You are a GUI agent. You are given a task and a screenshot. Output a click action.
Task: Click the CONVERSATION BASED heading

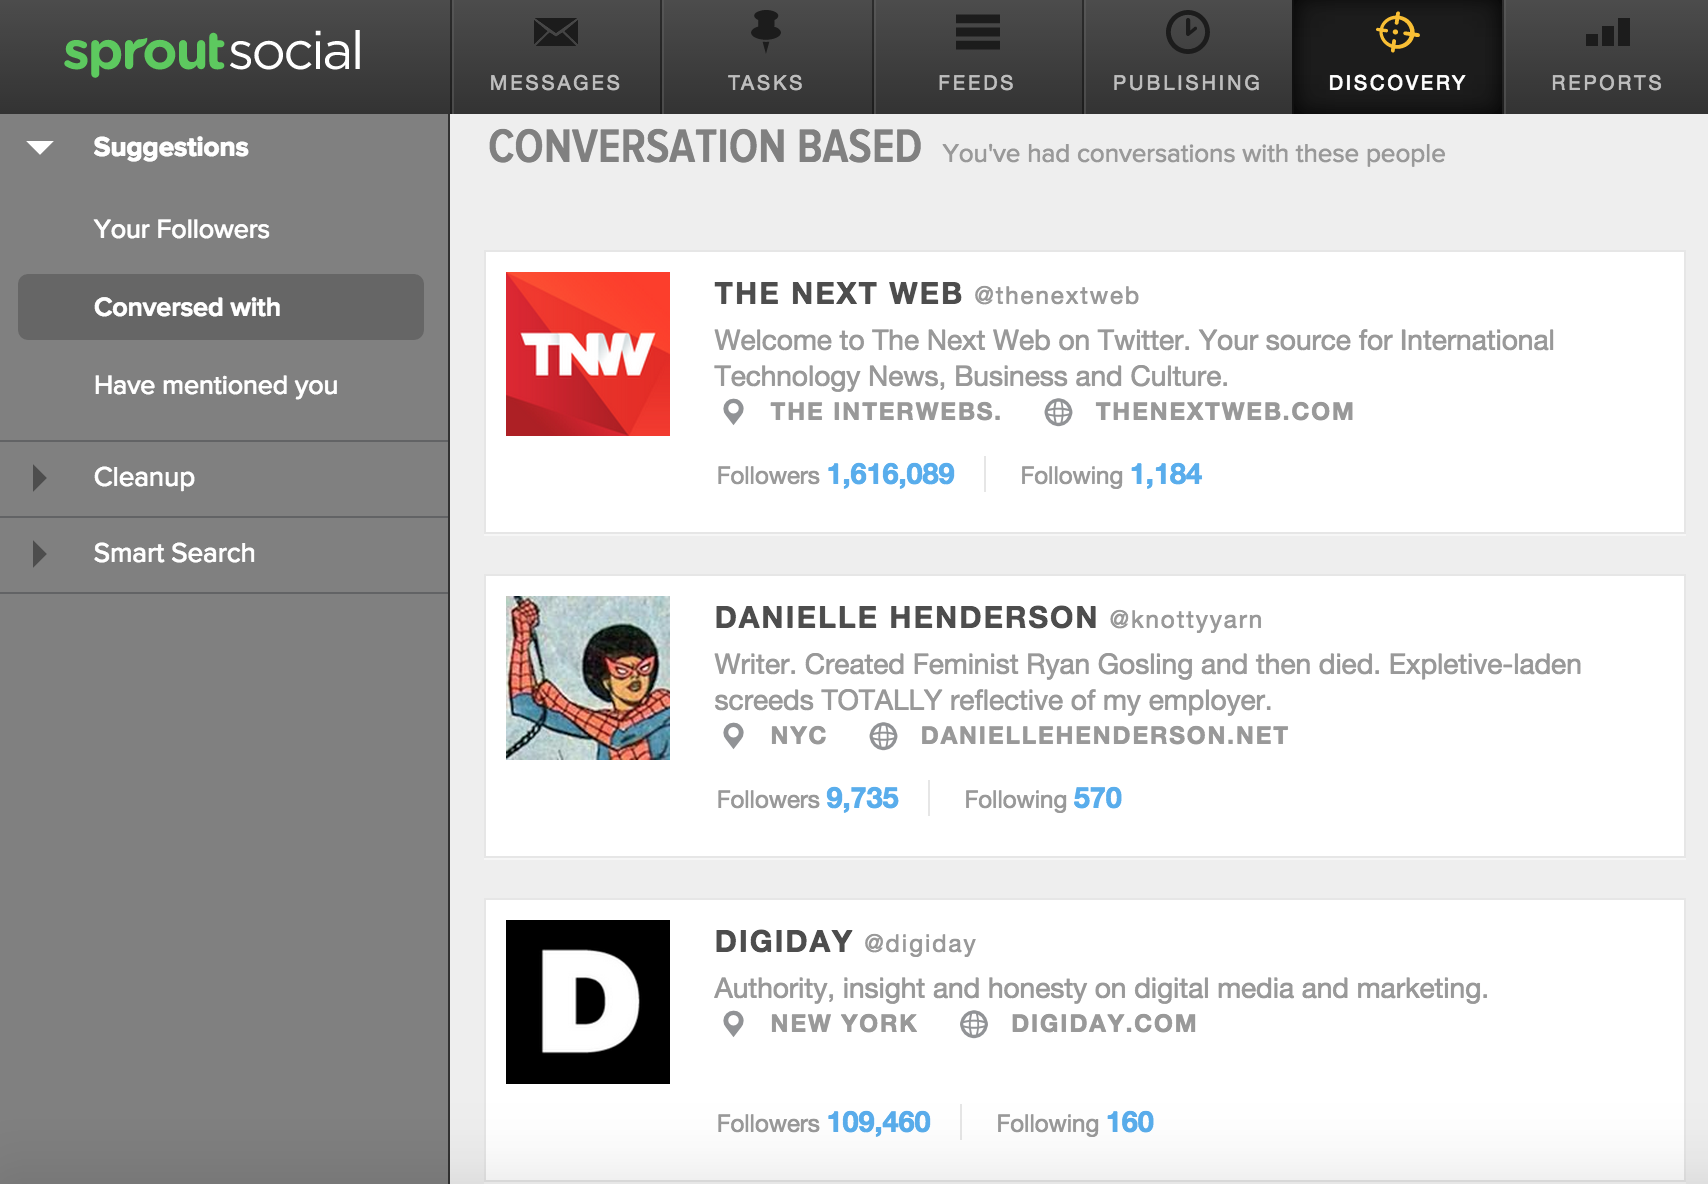coord(705,147)
